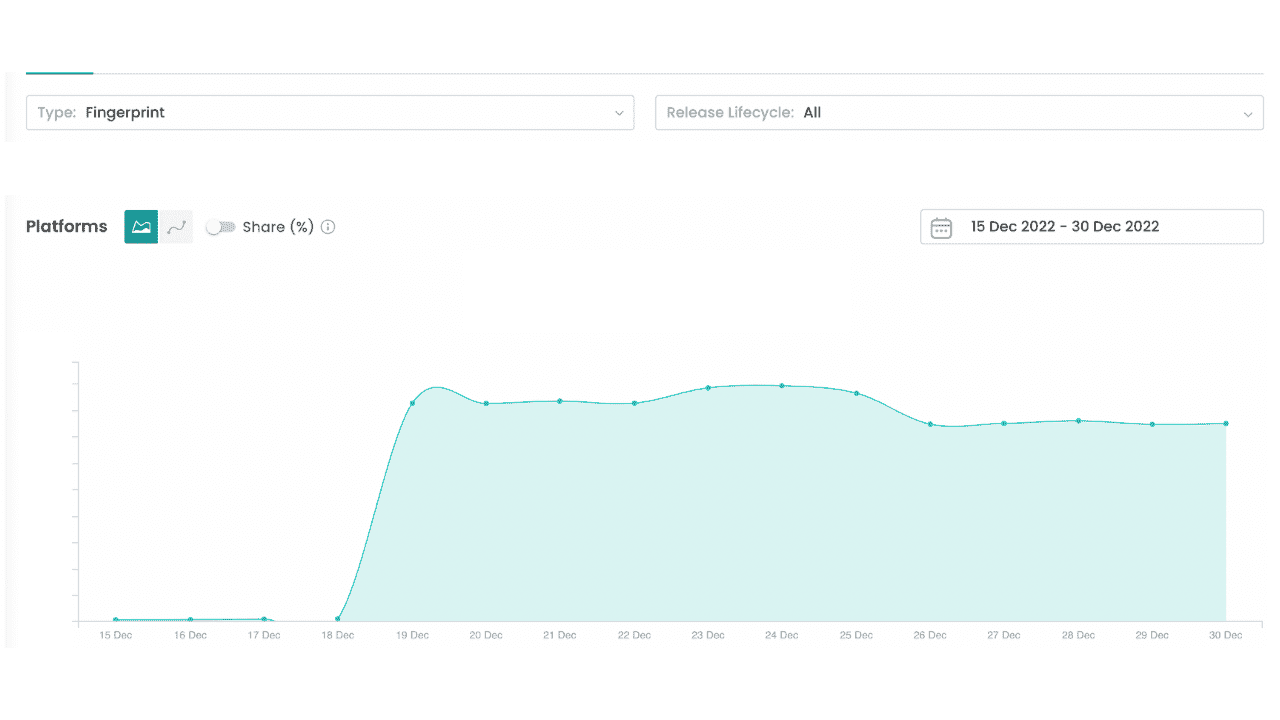Click the 22 Dec data point
This screenshot has height=720, width=1280.
pos(634,403)
